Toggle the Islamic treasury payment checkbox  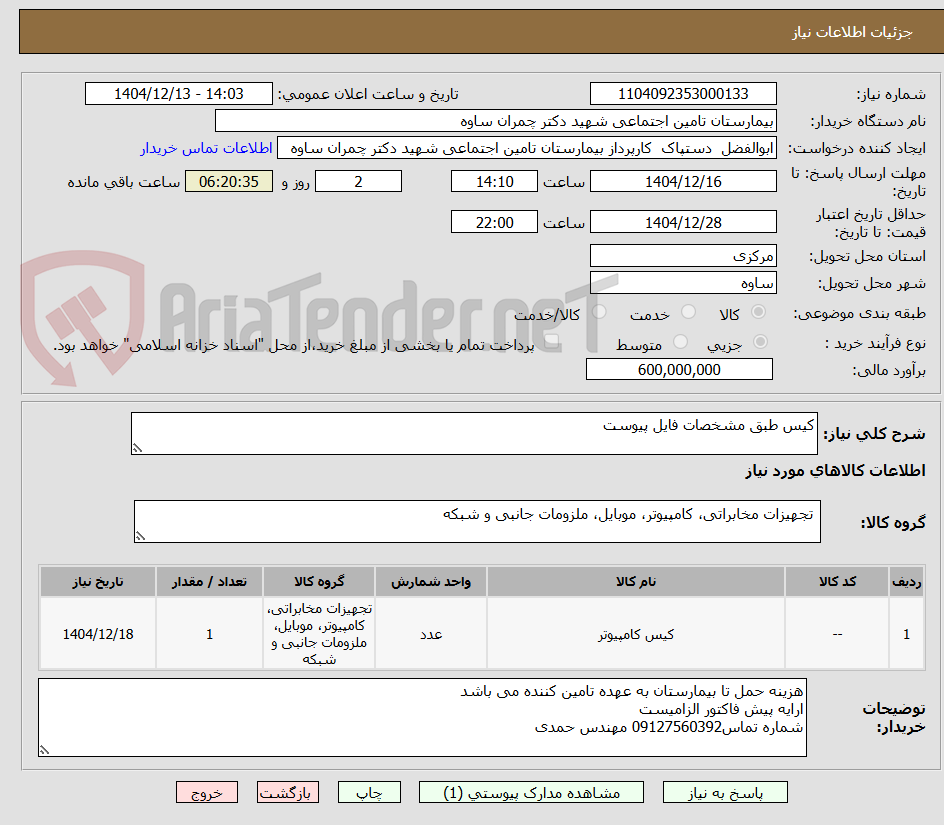pyautogui.click(x=550, y=343)
